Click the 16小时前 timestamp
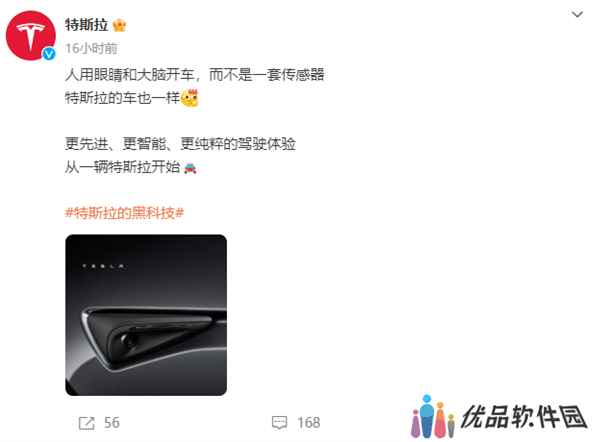600x442 pixels. [x=91, y=49]
